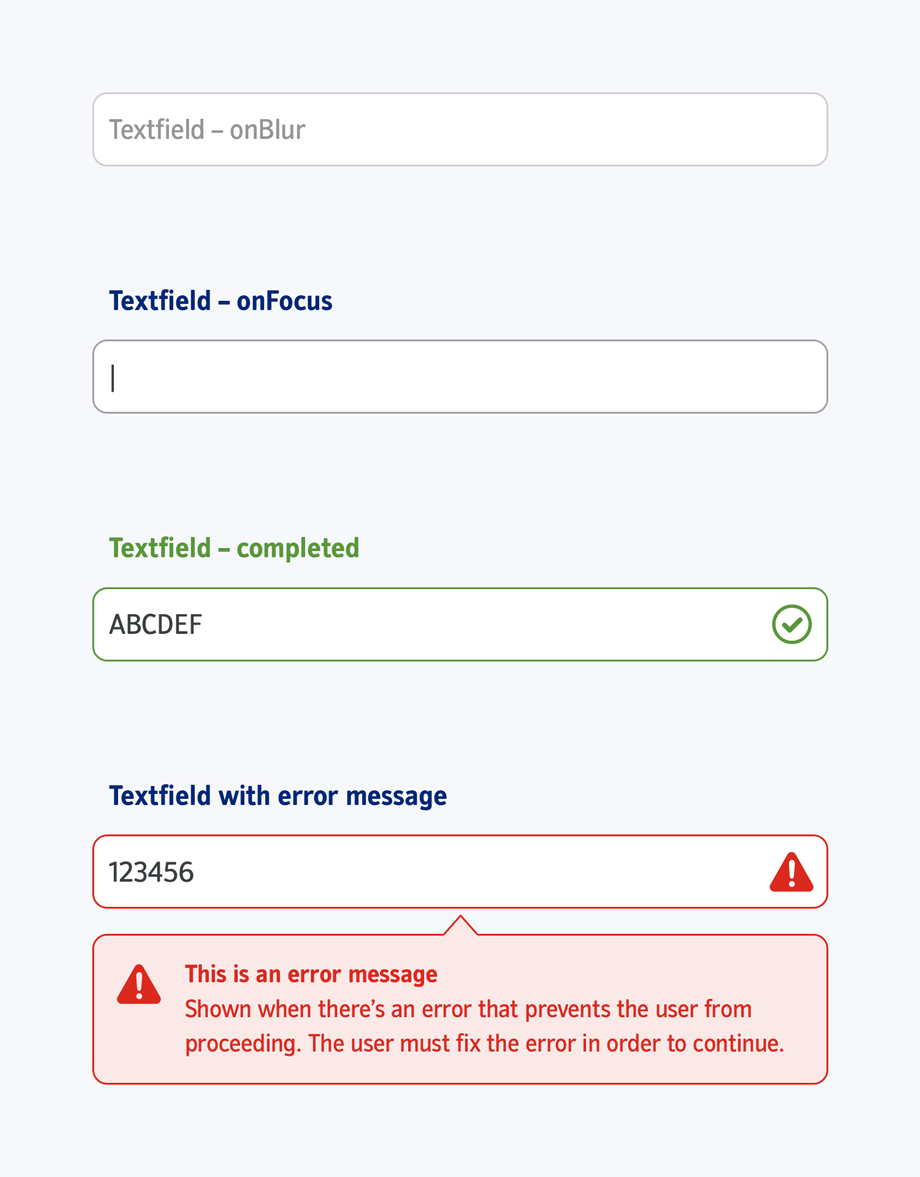Click the red warning triangle inside the 123456 field

(791, 872)
